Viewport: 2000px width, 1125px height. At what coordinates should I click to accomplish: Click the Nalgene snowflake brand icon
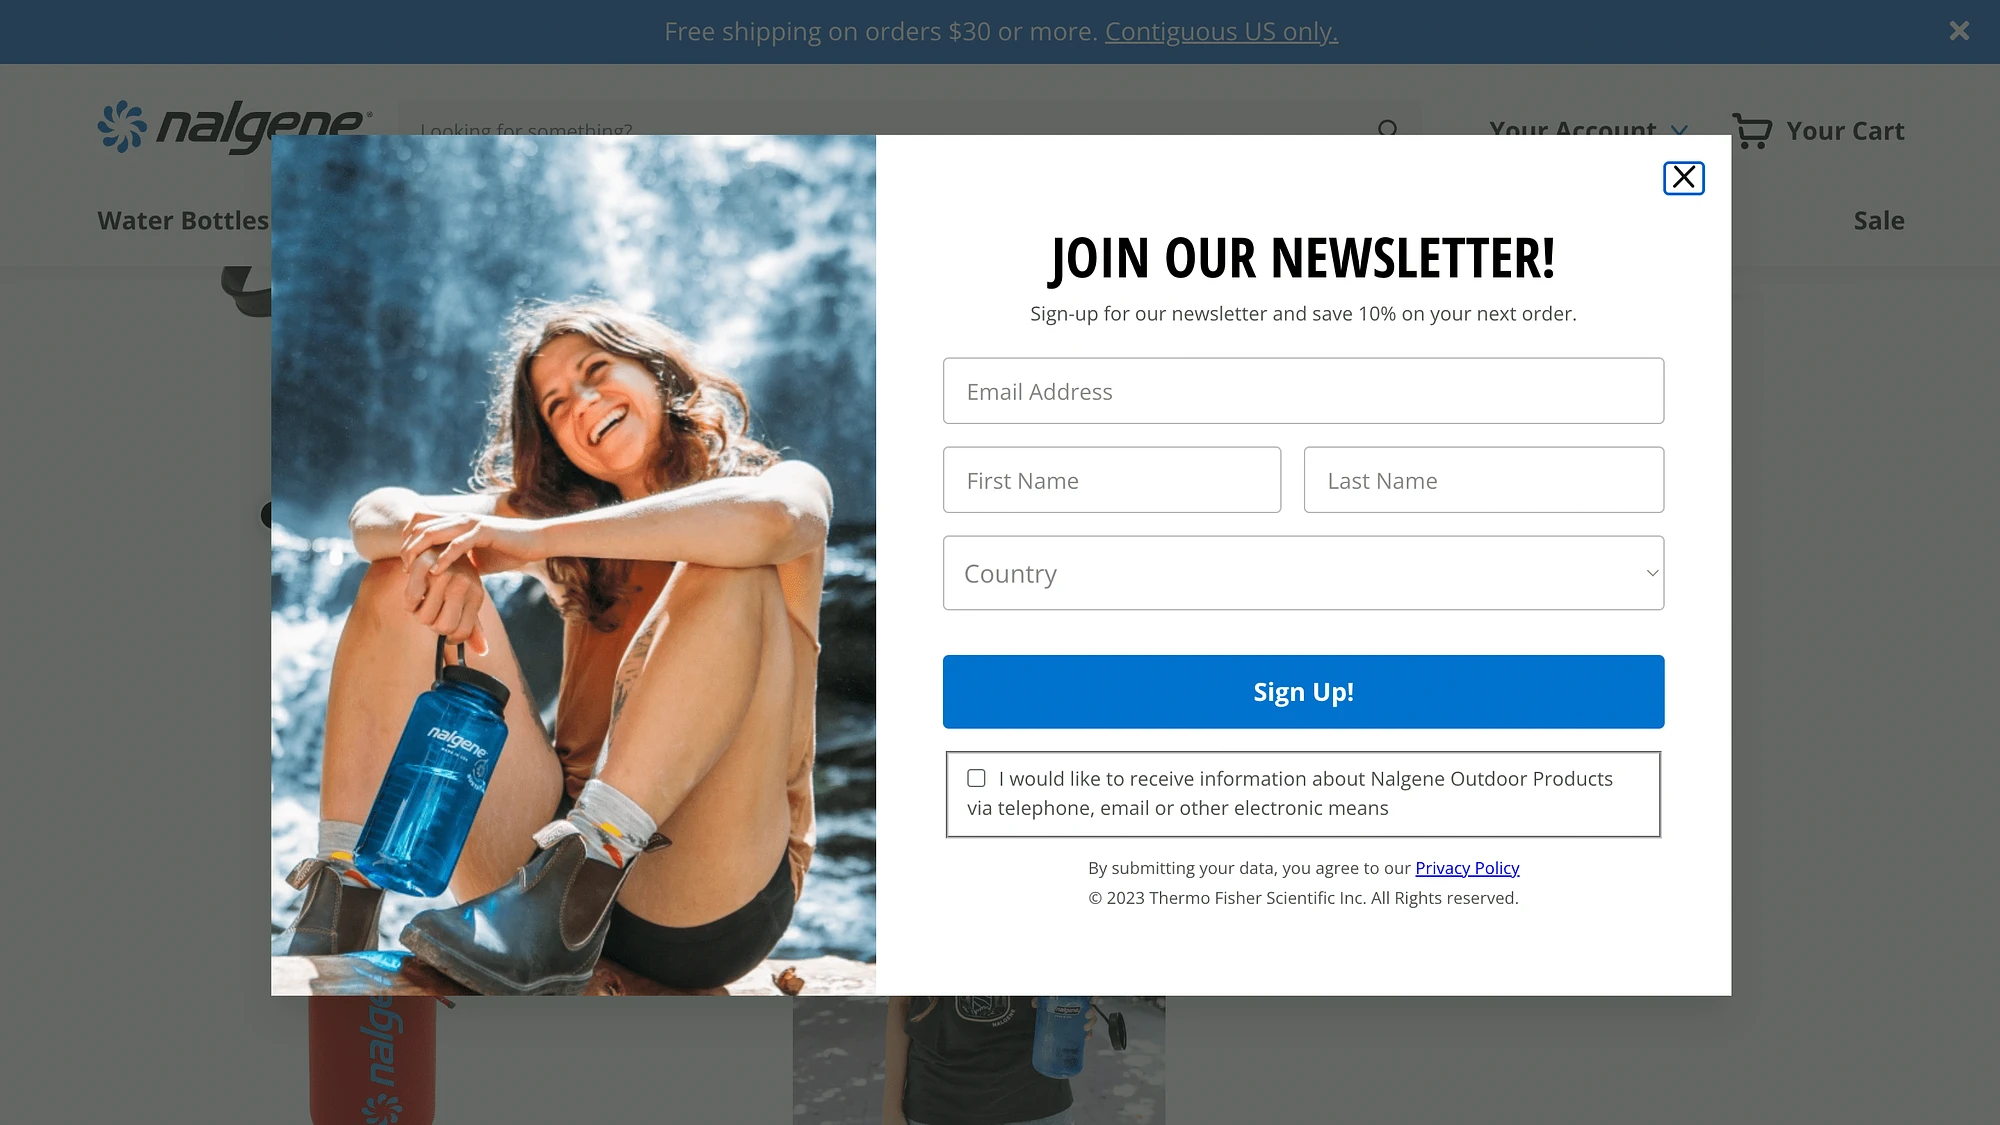click(124, 126)
